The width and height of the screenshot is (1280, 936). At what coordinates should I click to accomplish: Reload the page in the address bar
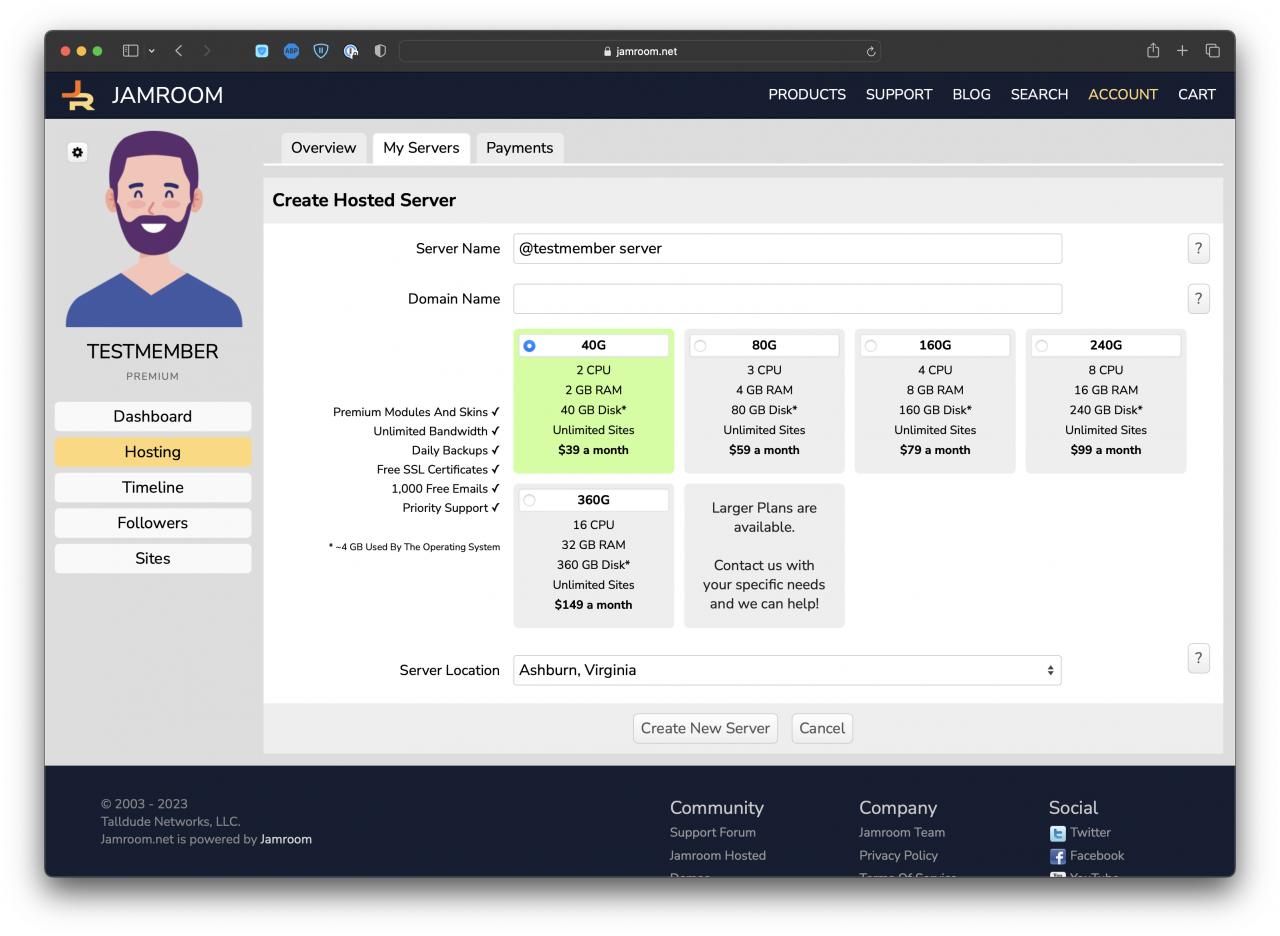871,52
